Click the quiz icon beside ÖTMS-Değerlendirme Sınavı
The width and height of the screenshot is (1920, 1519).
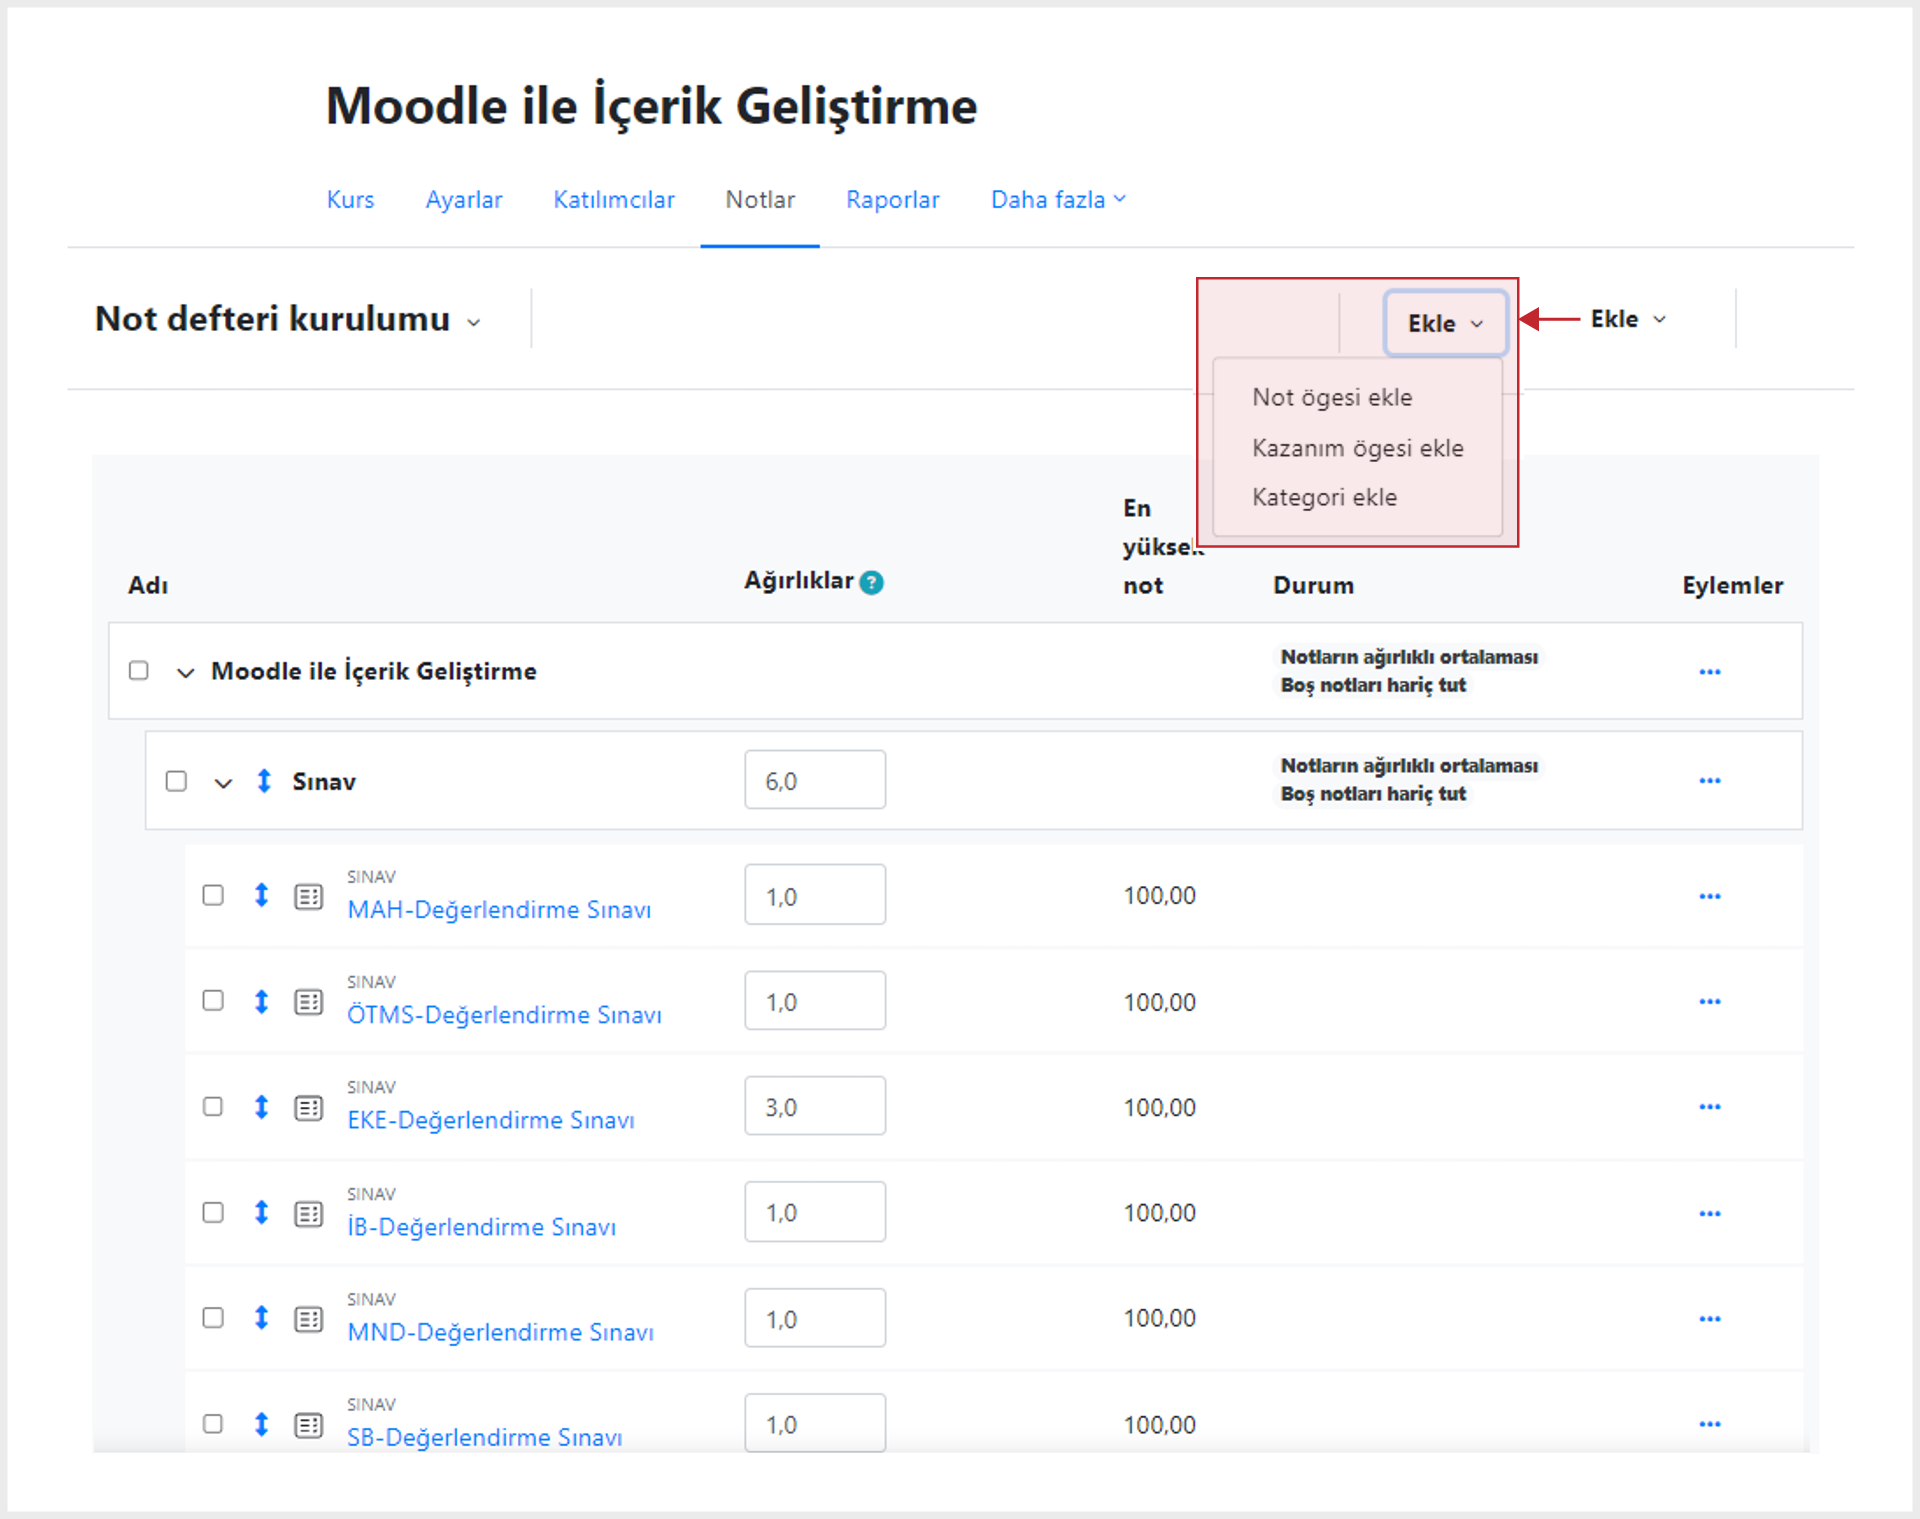309,1002
